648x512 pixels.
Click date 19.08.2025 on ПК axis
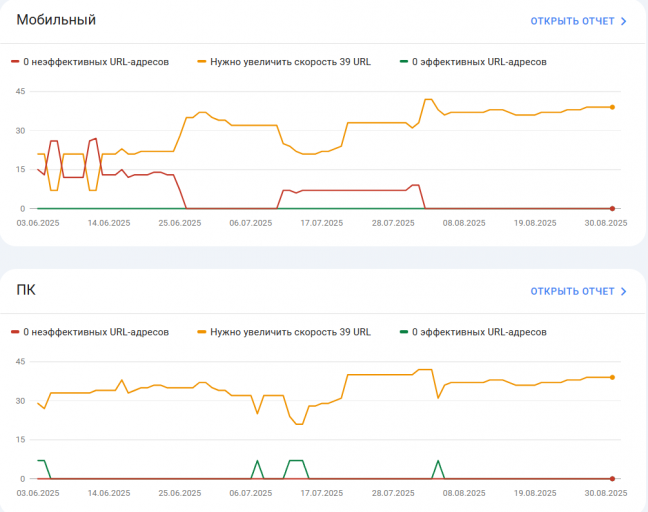[x=535, y=493]
